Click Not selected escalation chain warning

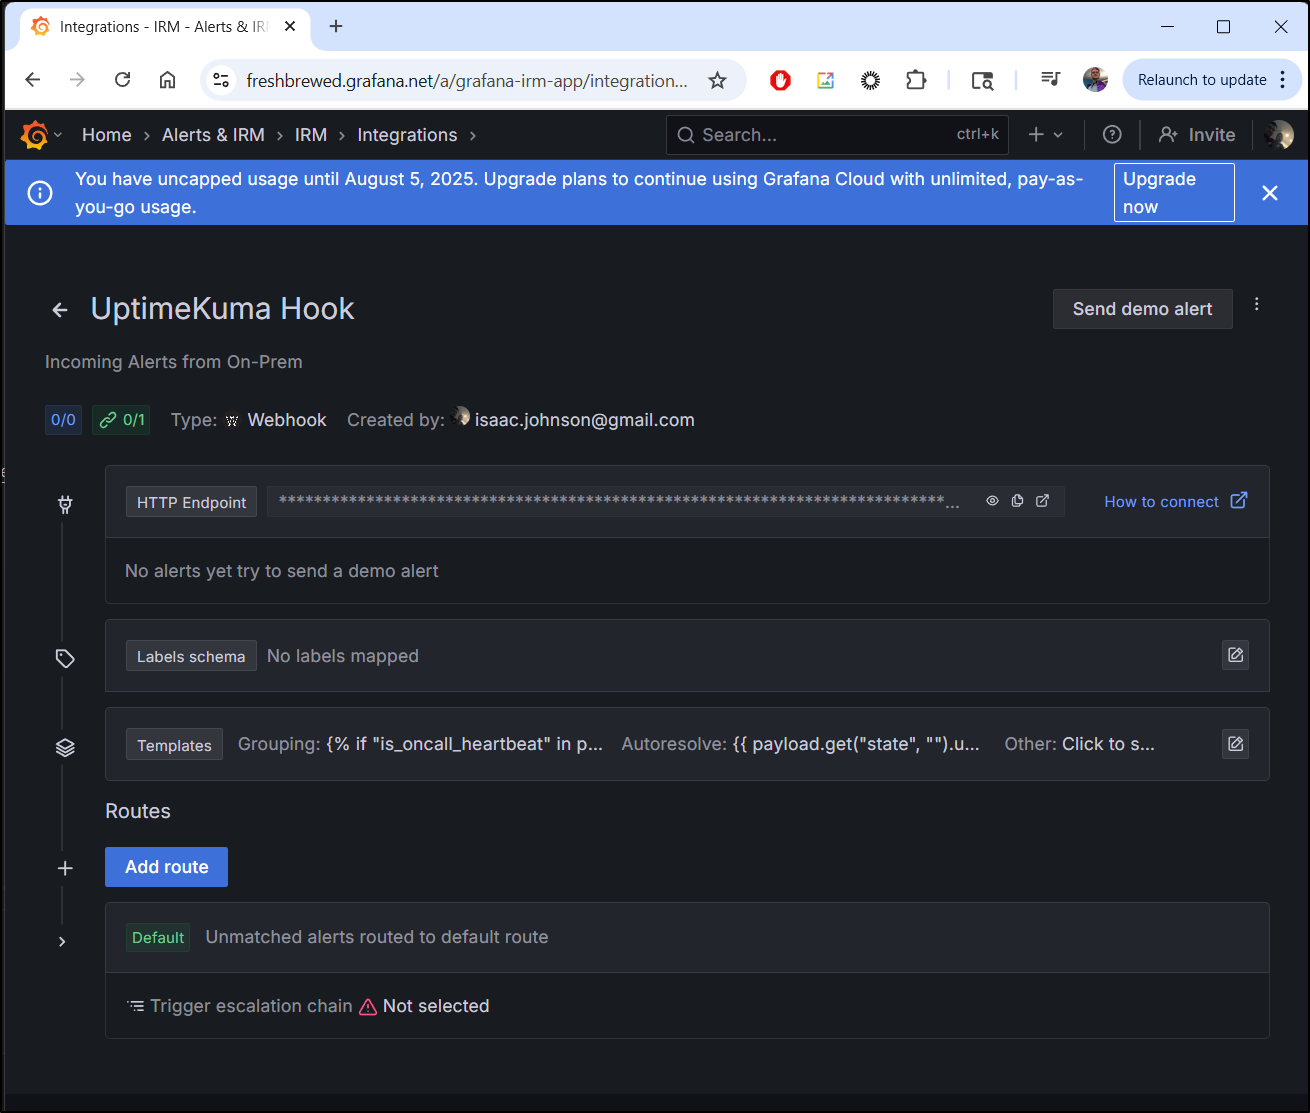point(424,1006)
